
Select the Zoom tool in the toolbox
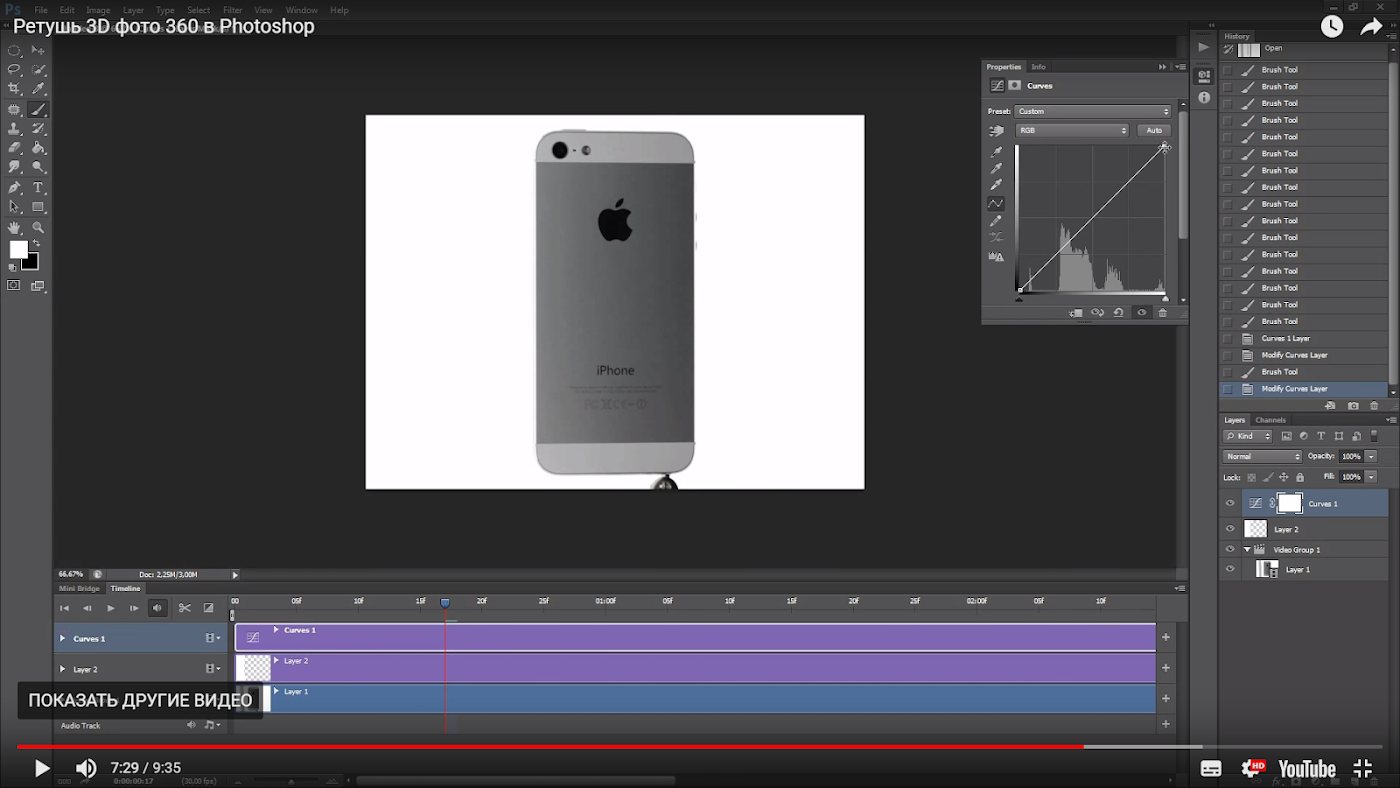(x=38, y=228)
